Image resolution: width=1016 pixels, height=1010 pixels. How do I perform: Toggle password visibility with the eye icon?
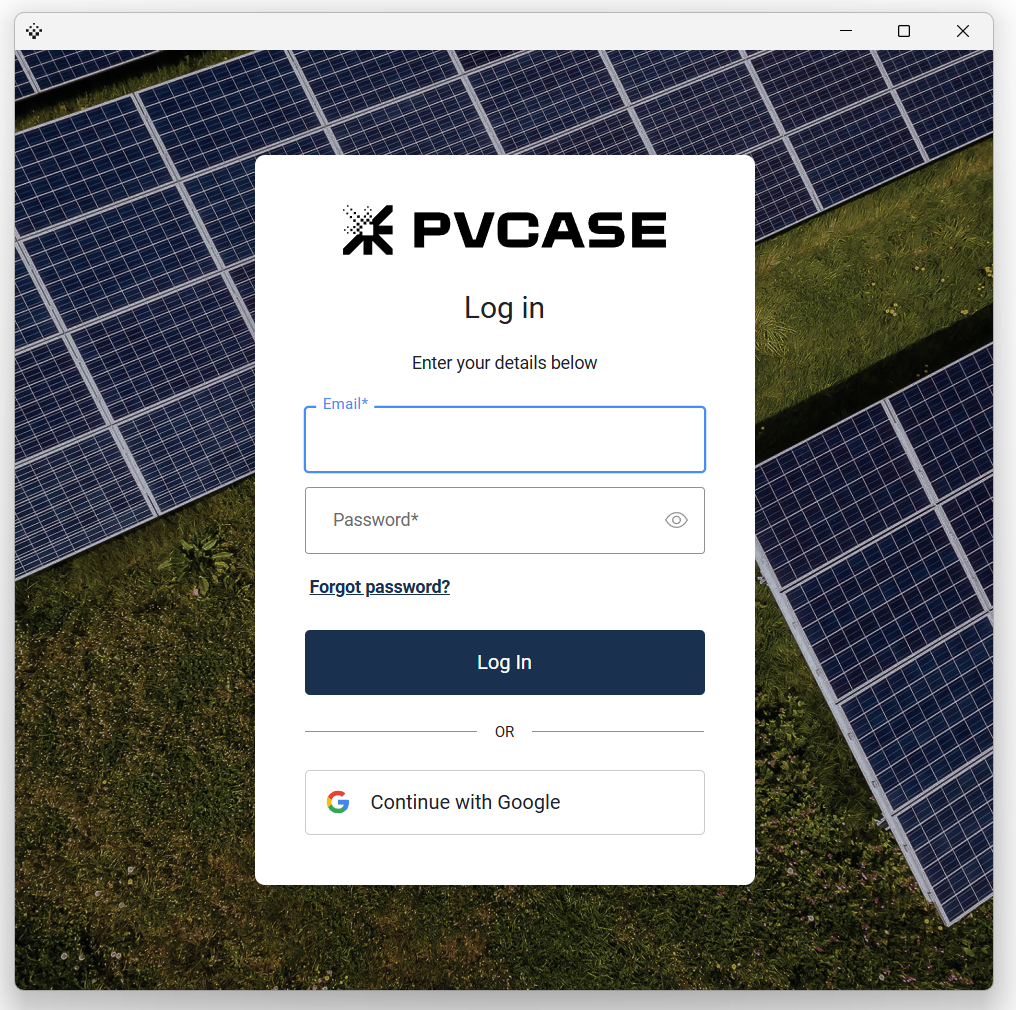(x=676, y=520)
